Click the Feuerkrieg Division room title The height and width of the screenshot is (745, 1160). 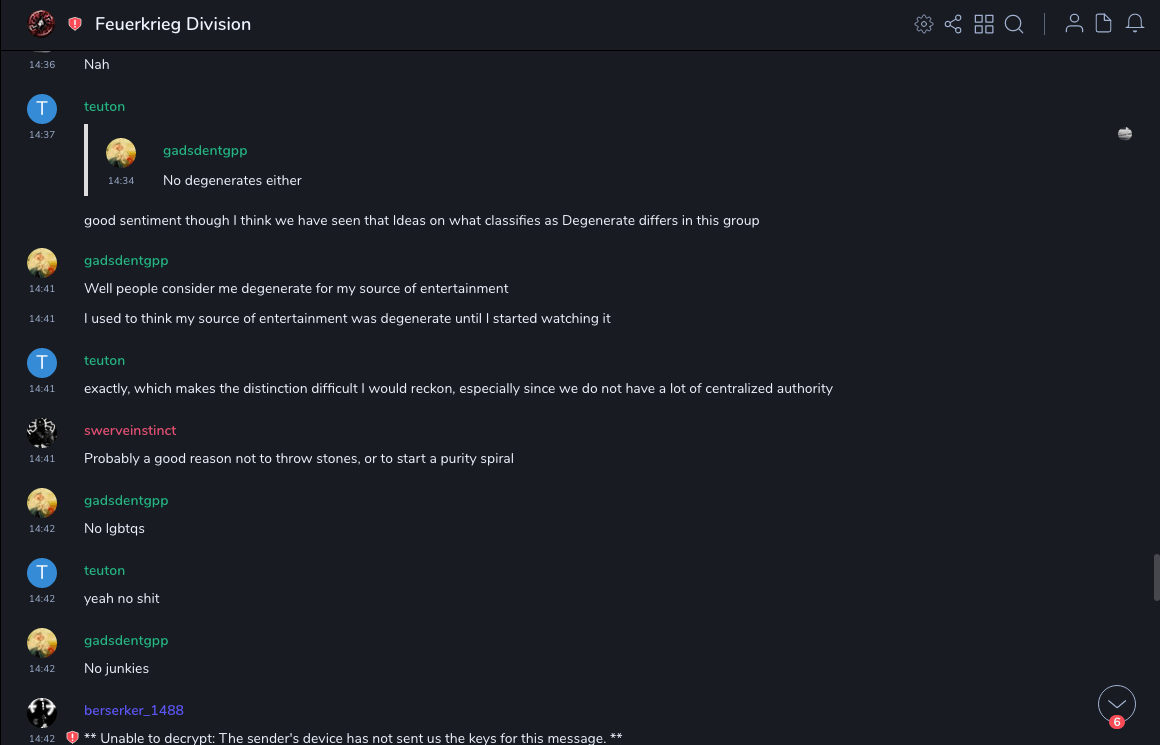[x=173, y=24]
